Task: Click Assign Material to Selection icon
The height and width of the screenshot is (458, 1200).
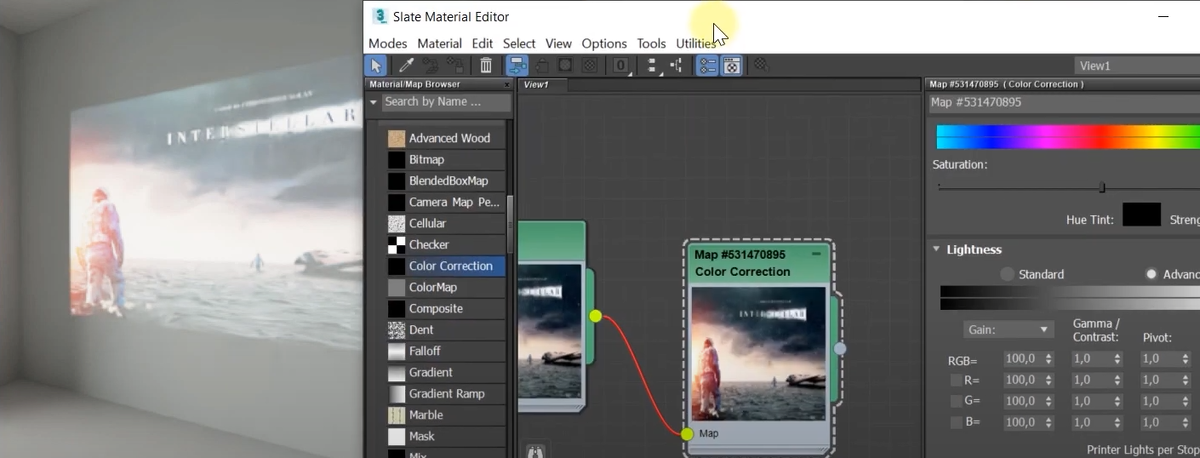Action: coord(455,66)
